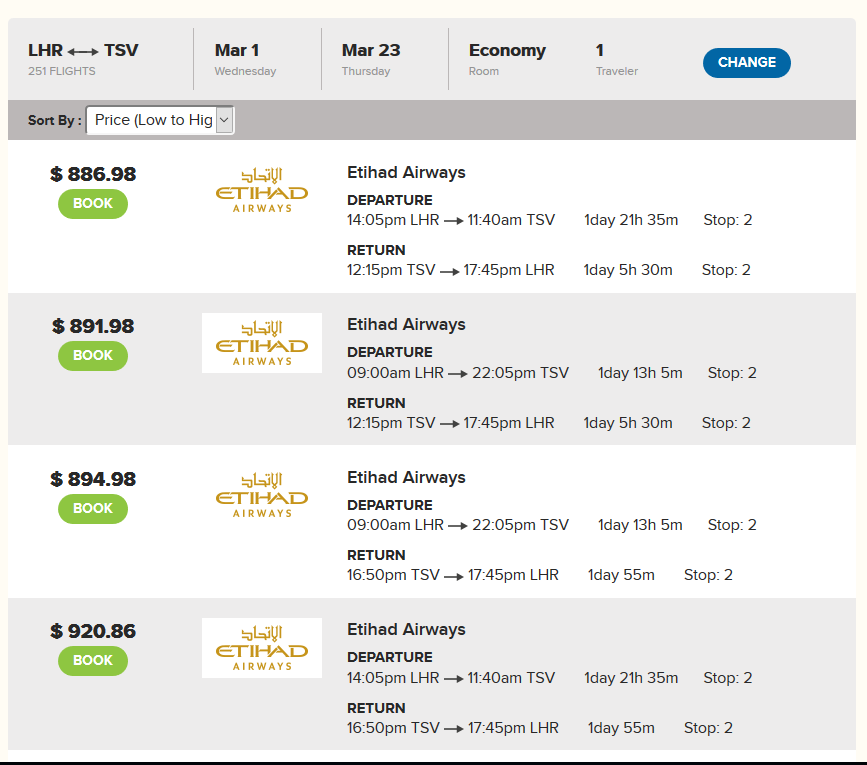This screenshot has height=765, width=867.
Task: Click the $ 920.86 price text
Action: pos(93,631)
